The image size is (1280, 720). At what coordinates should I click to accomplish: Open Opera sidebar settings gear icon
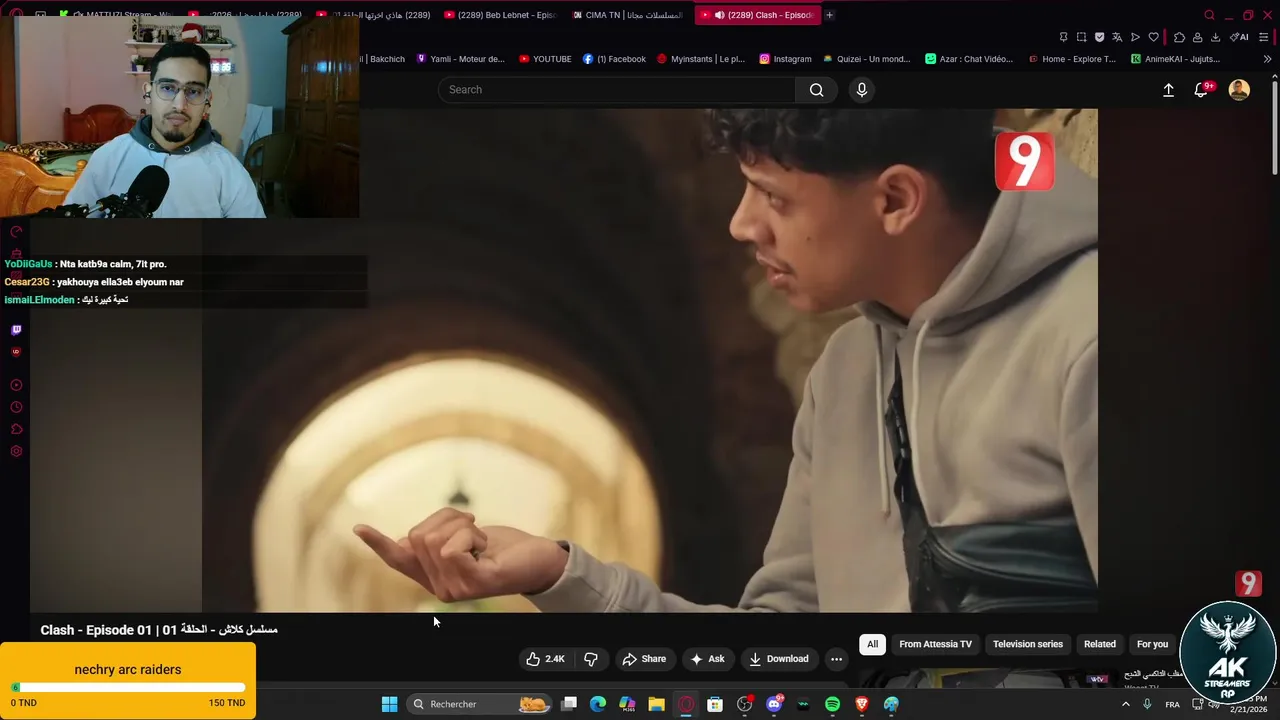click(16, 451)
